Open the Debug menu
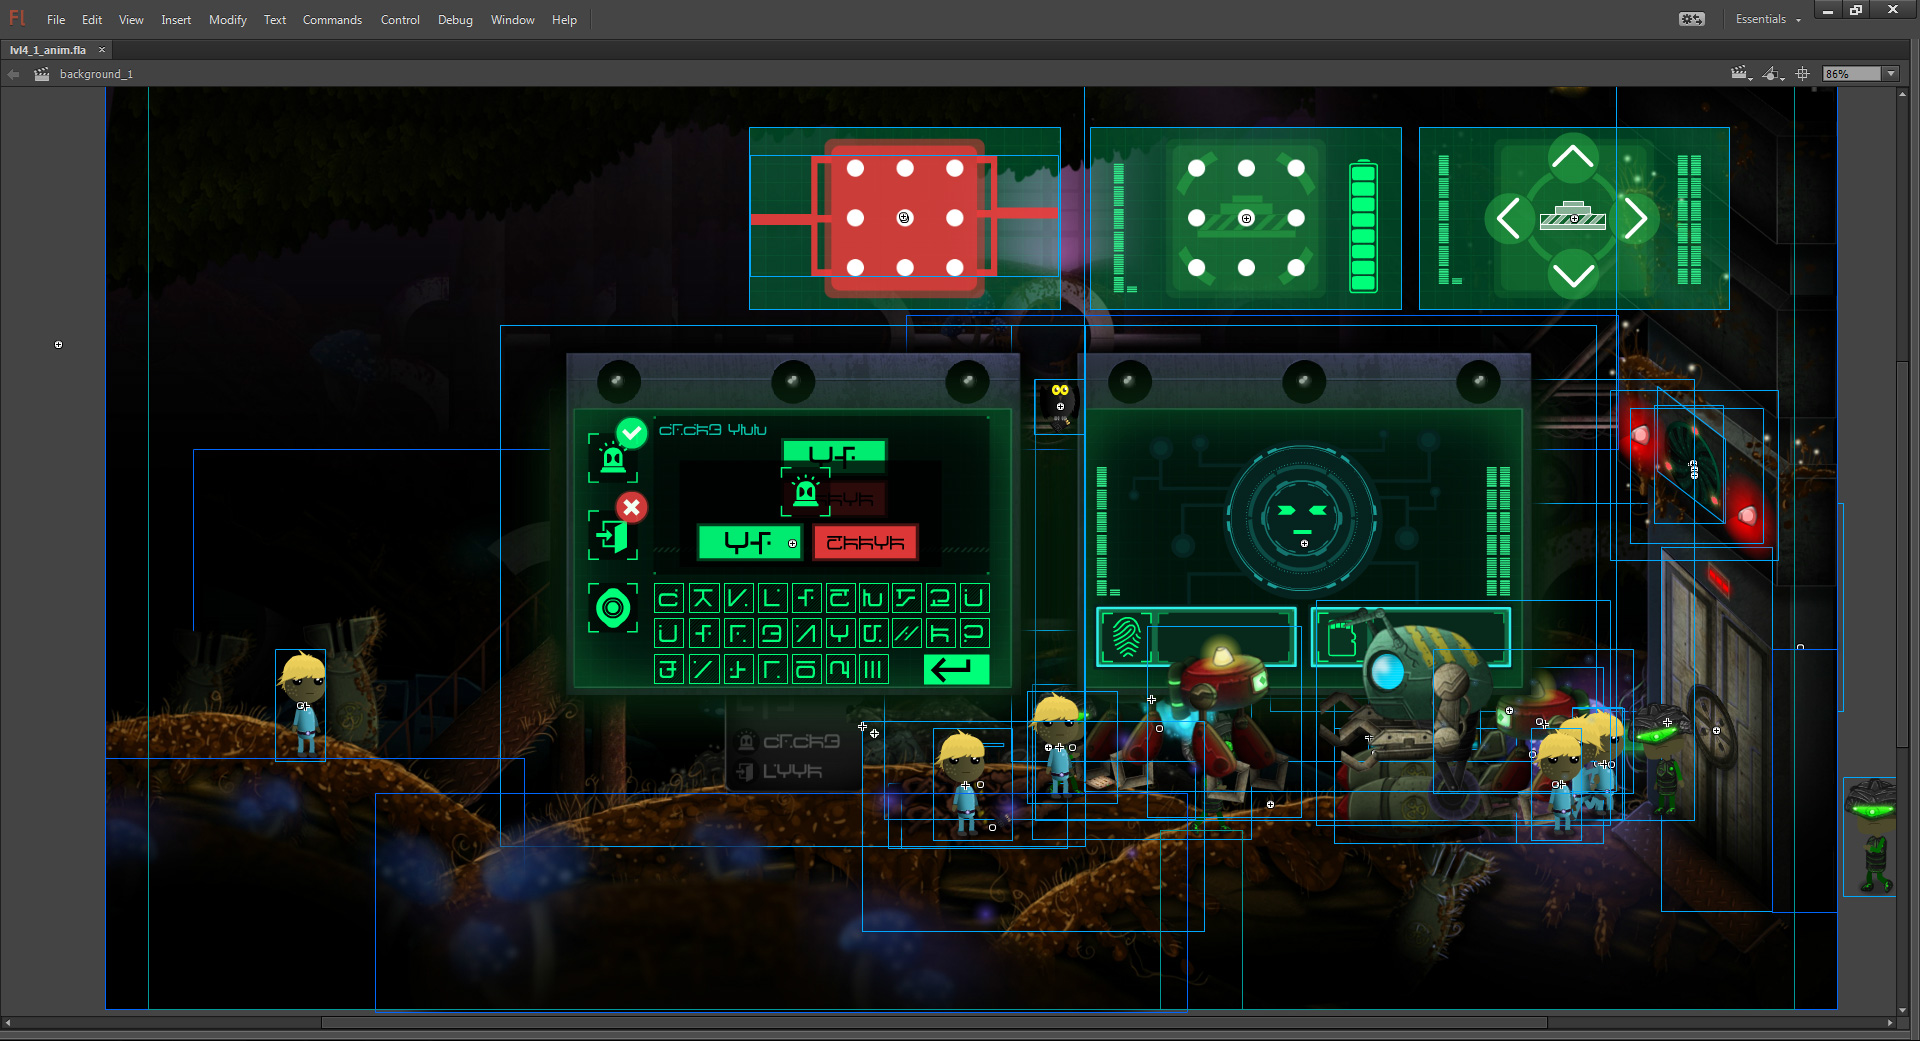 click(x=455, y=20)
